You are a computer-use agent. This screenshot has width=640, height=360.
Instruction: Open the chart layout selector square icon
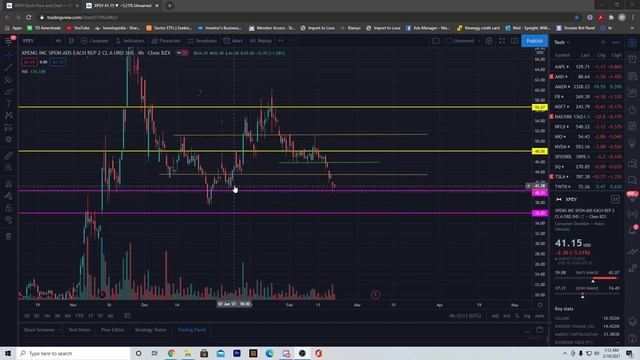point(436,41)
